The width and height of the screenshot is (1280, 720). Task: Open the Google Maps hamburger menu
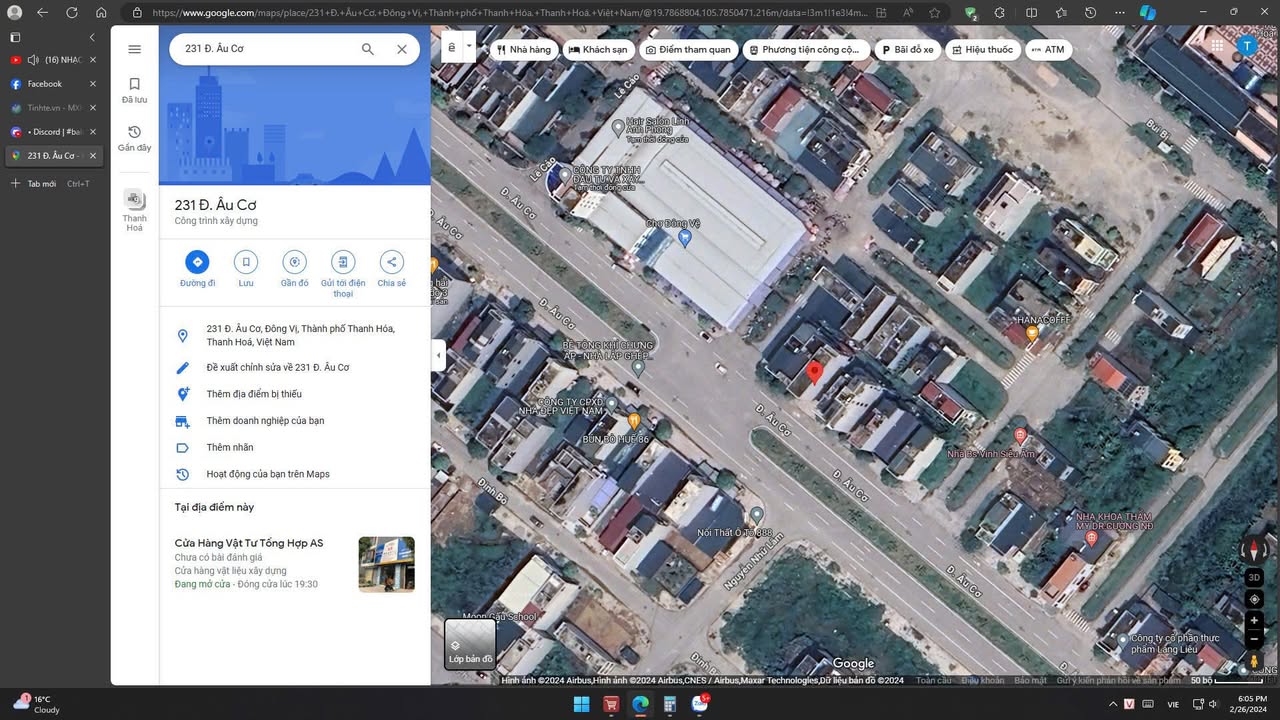[134, 48]
